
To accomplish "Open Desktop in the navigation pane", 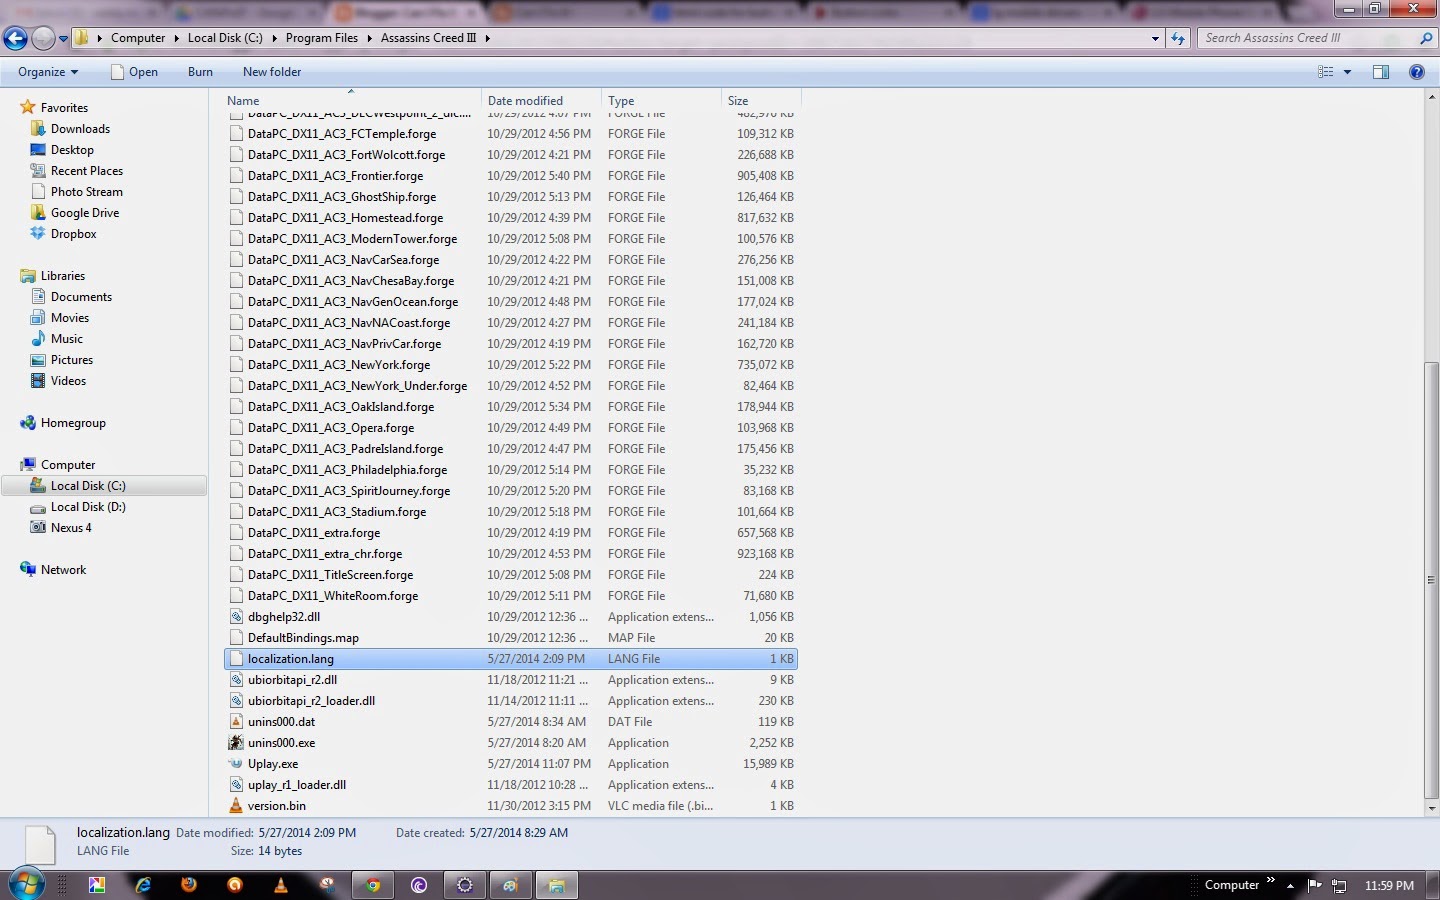I will (72, 150).
